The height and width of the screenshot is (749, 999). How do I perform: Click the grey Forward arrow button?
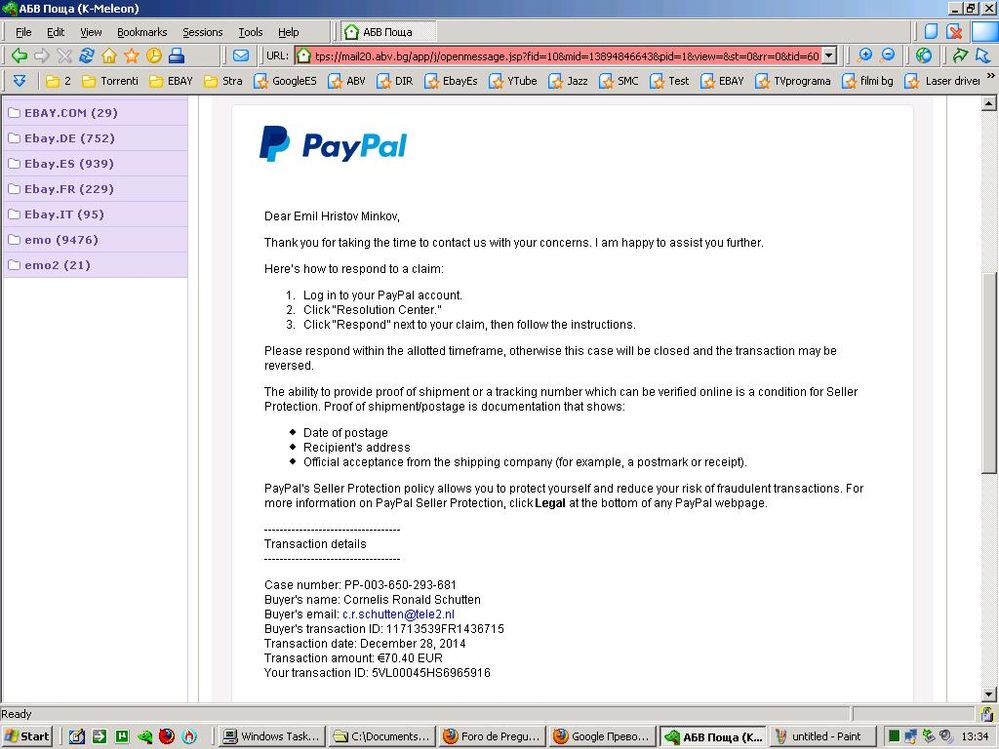[x=42, y=56]
